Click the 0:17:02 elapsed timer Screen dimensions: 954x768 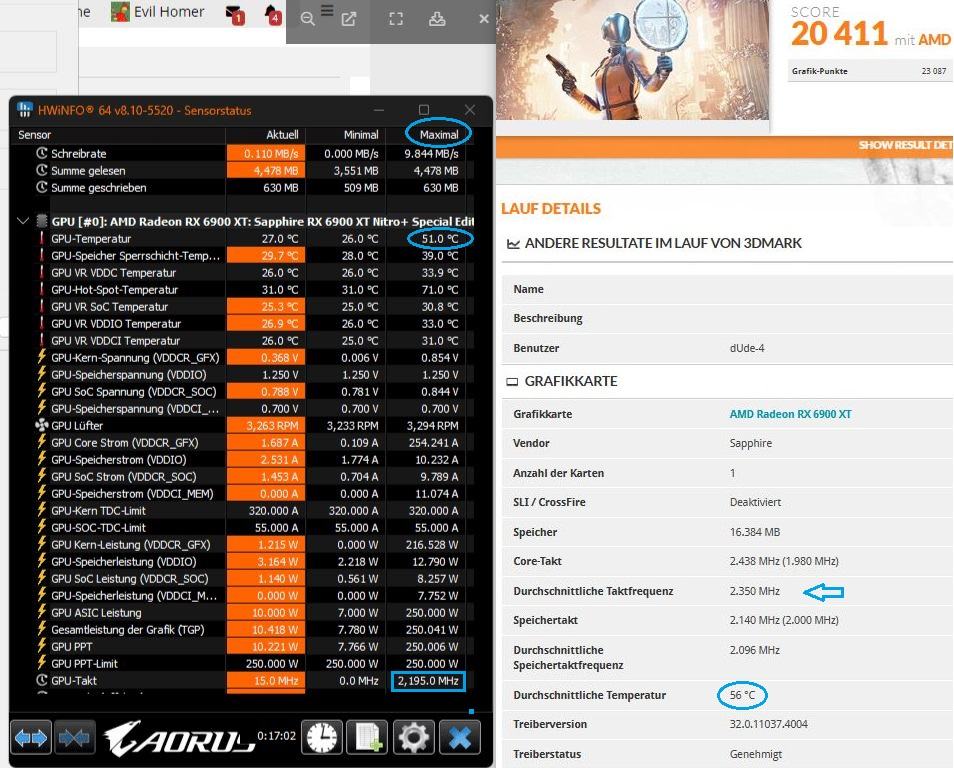[x=276, y=736]
